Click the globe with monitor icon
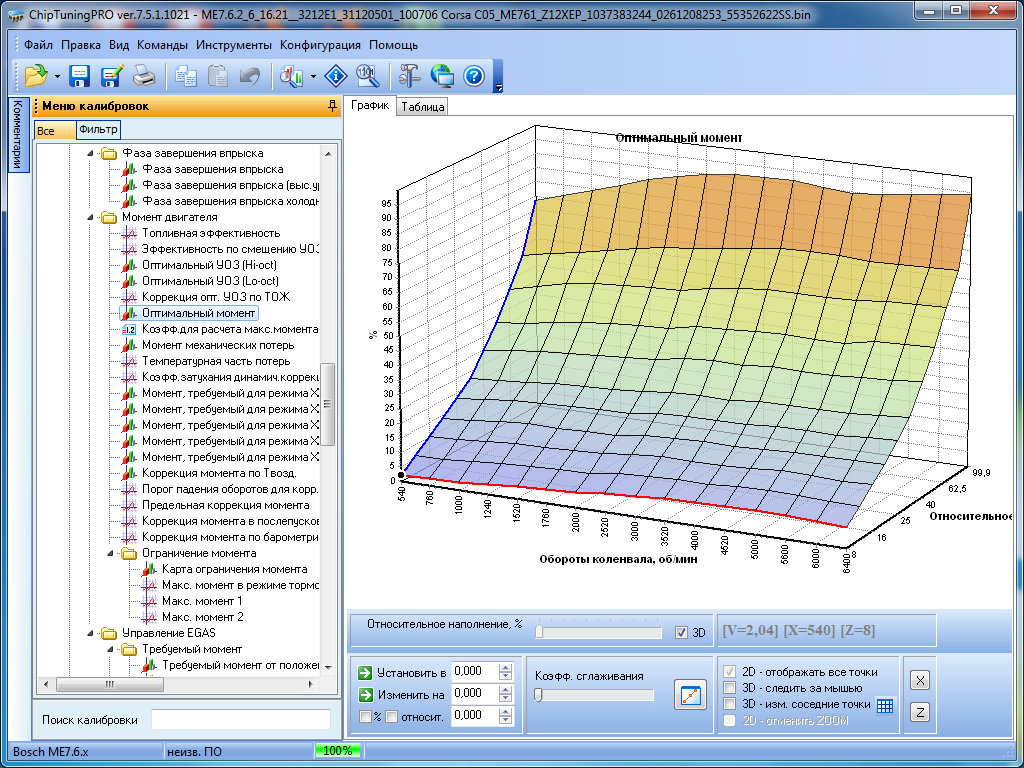 [442, 76]
